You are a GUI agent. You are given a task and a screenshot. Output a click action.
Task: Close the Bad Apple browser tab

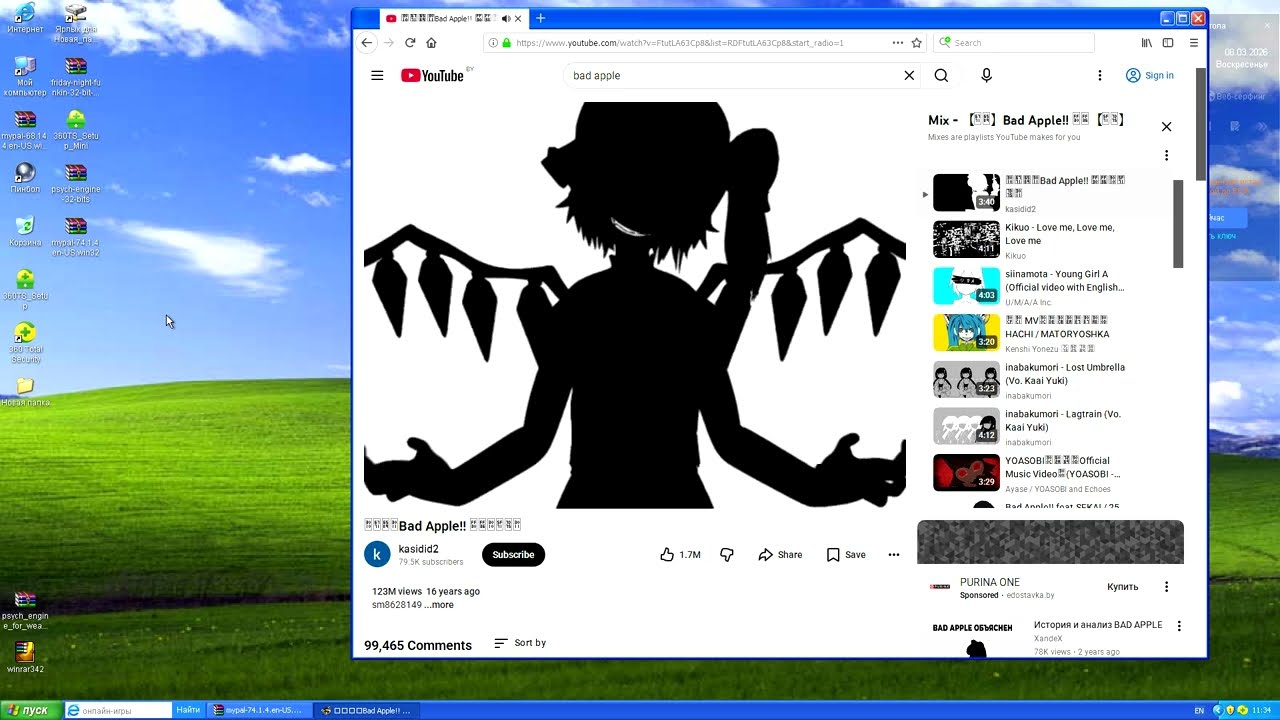pos(518,18)
